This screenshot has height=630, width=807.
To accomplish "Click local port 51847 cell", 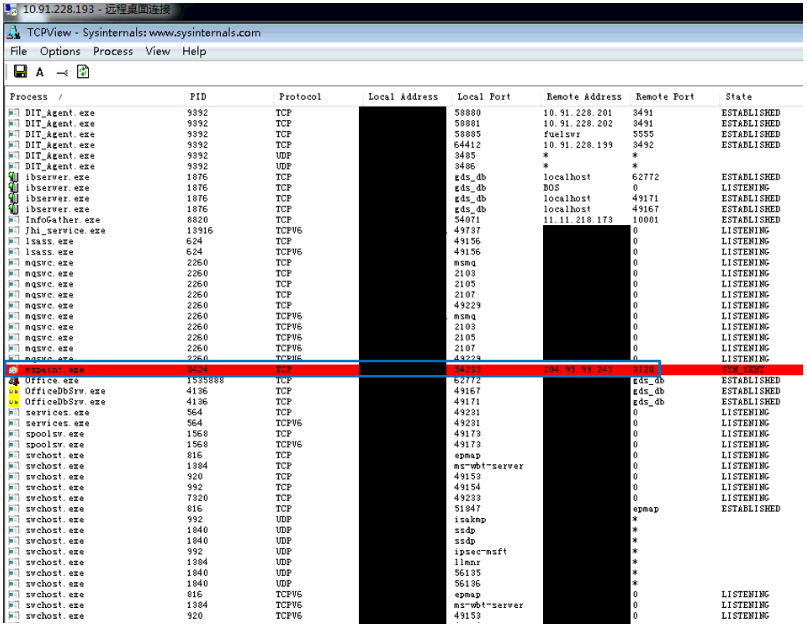I will (467, 509).
